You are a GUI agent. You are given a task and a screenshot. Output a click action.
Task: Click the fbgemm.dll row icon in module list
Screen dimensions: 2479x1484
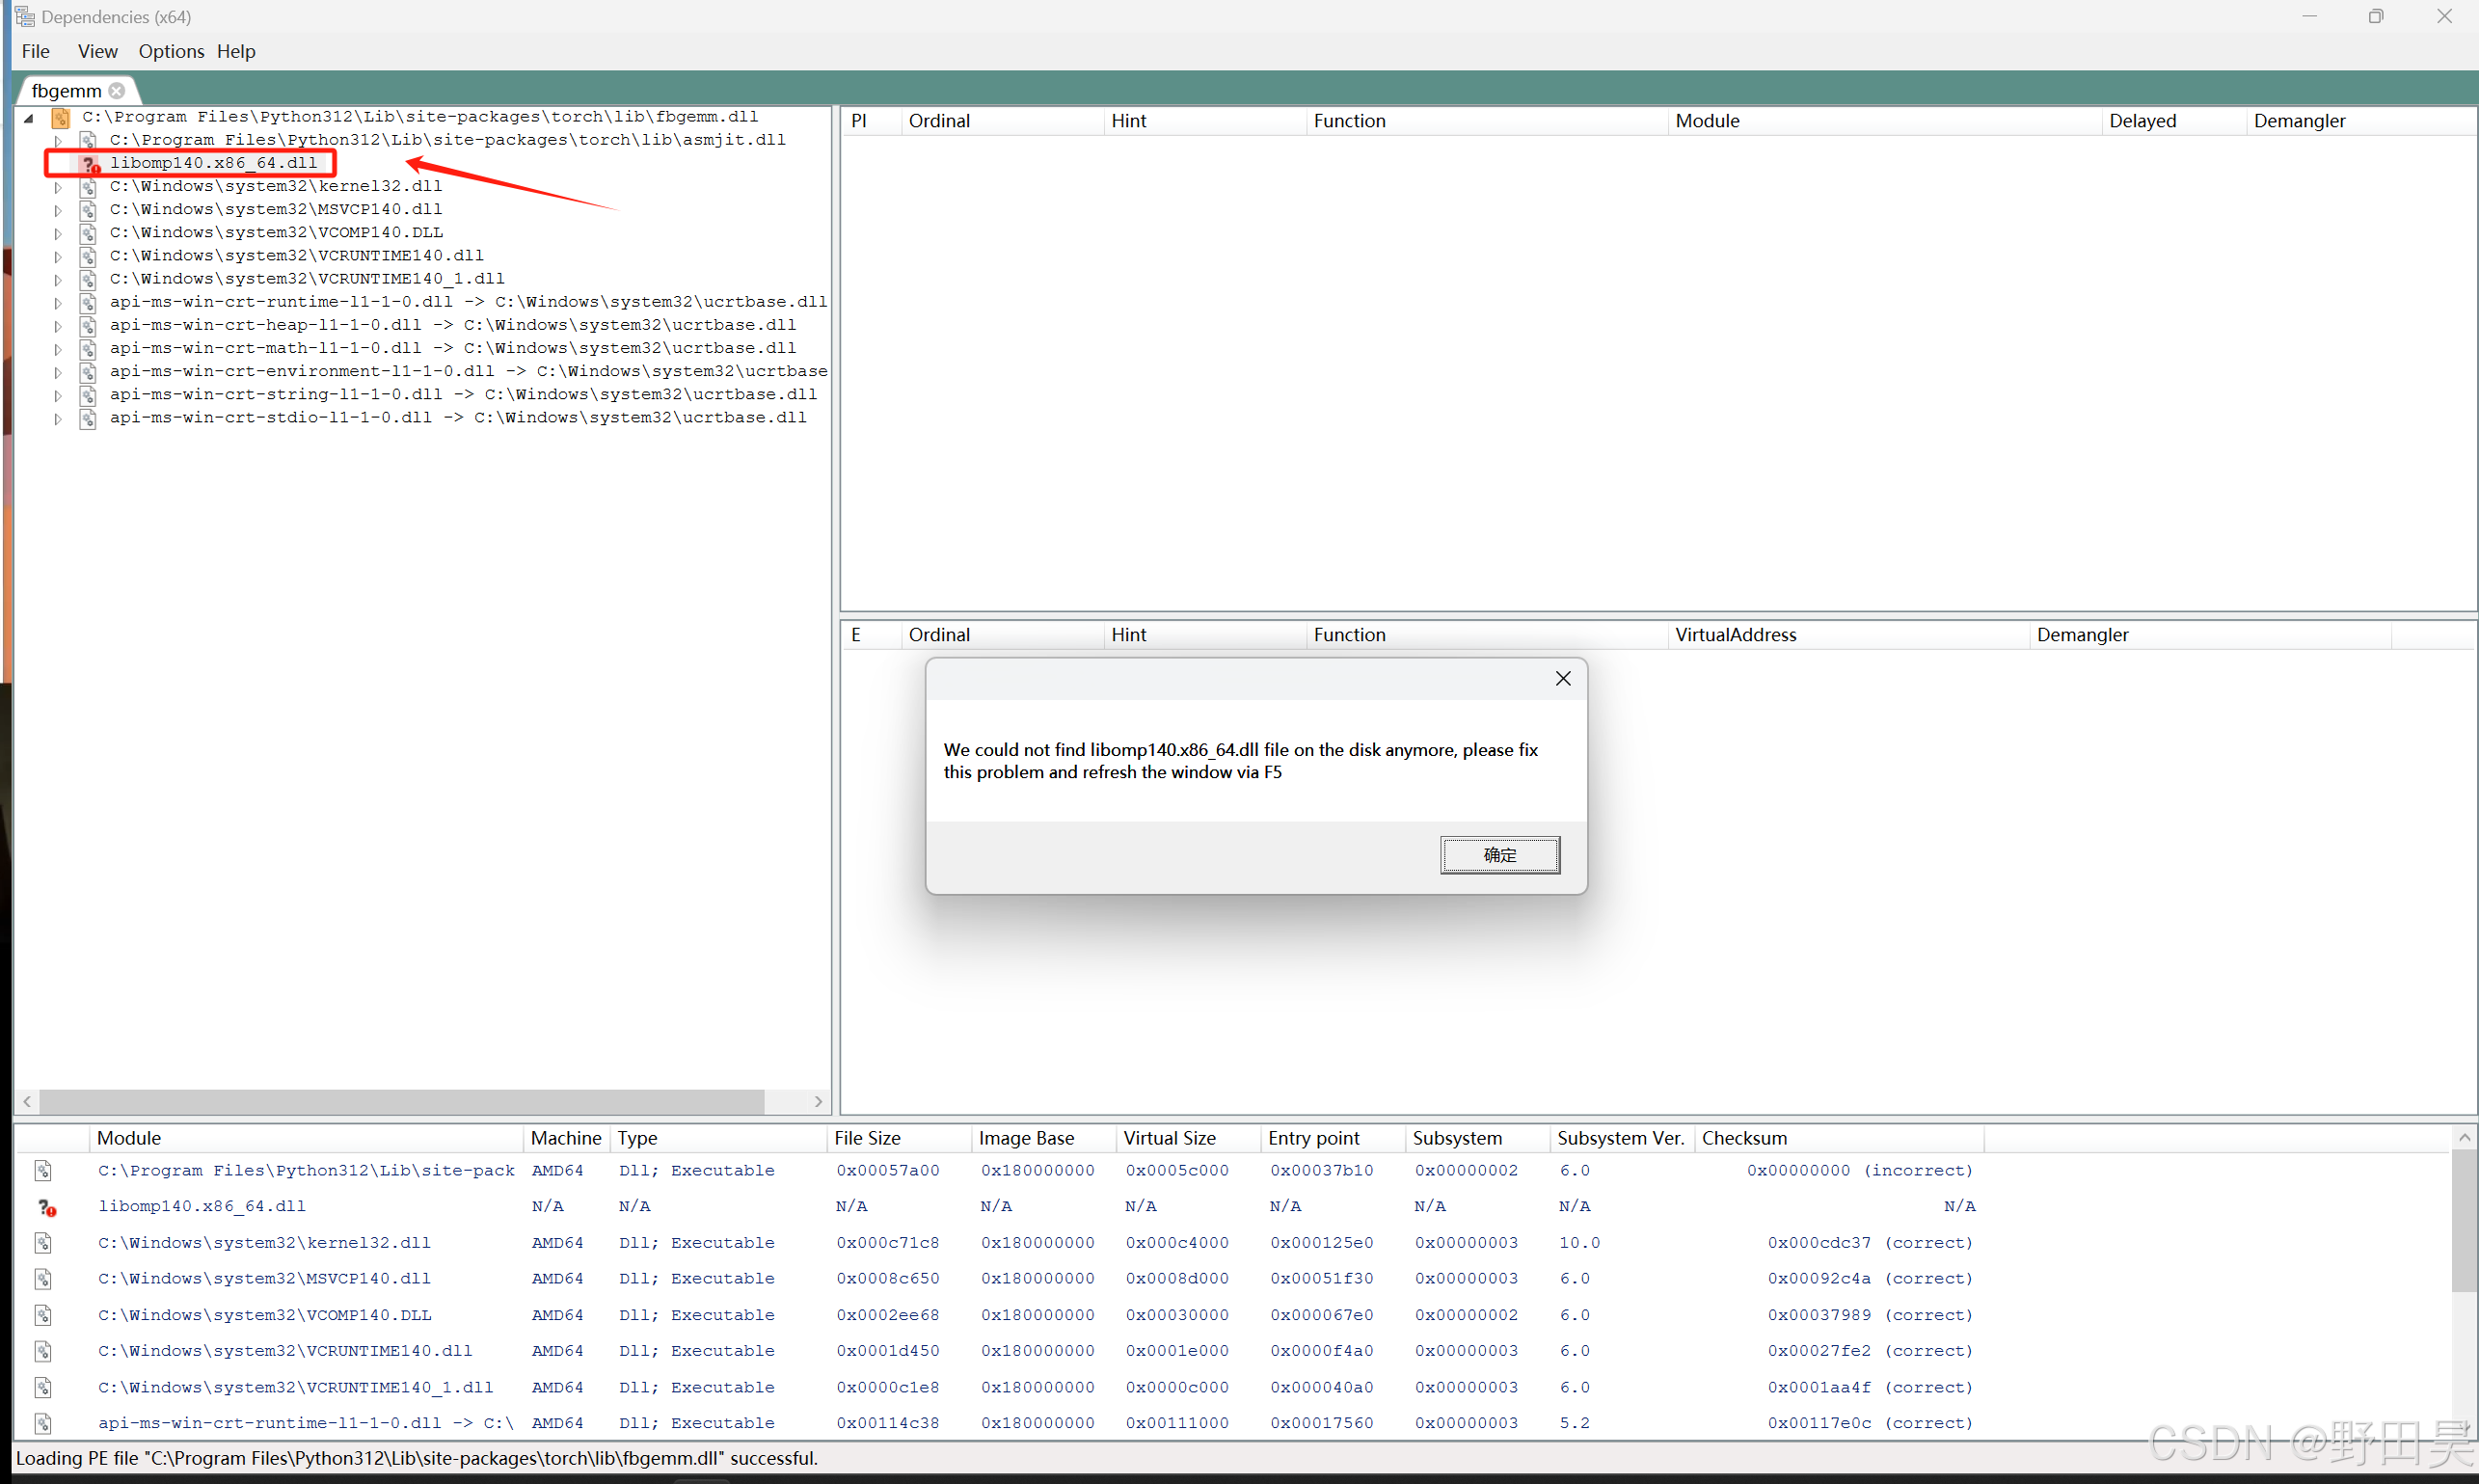coord(43,1170)
